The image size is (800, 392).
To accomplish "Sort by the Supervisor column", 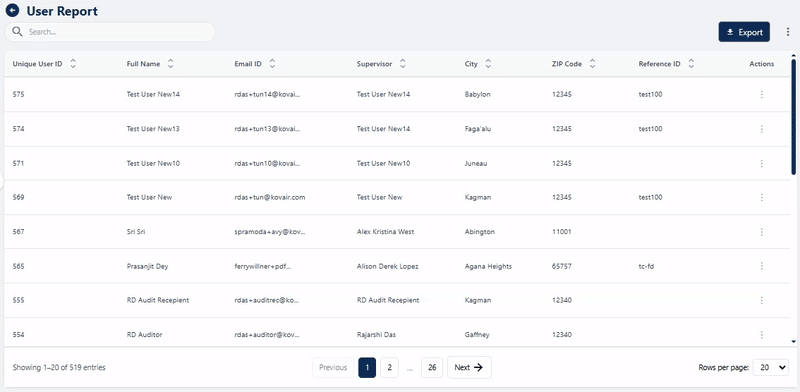I will [x=403, y=64].
